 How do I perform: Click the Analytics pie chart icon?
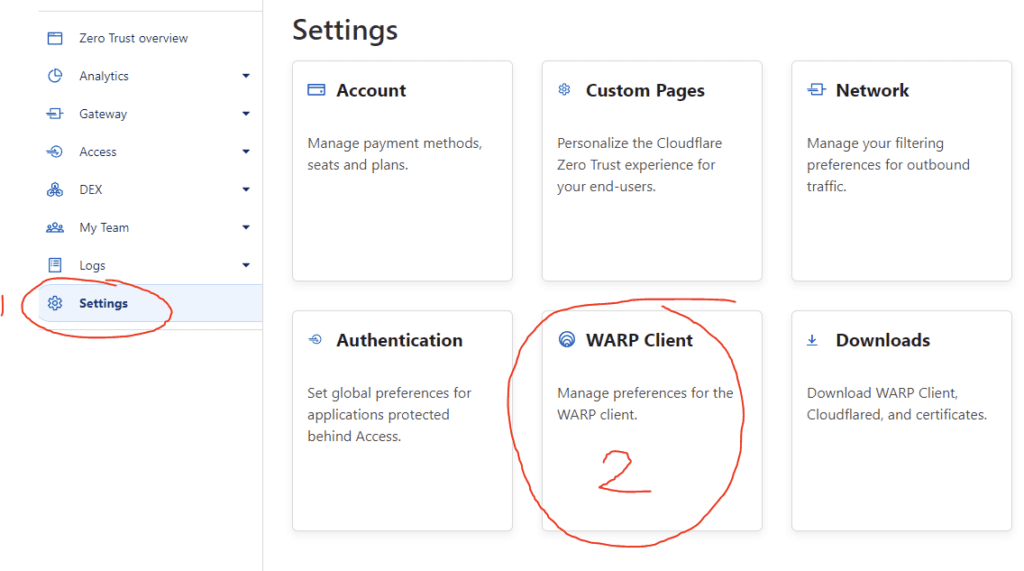point(55,76)
